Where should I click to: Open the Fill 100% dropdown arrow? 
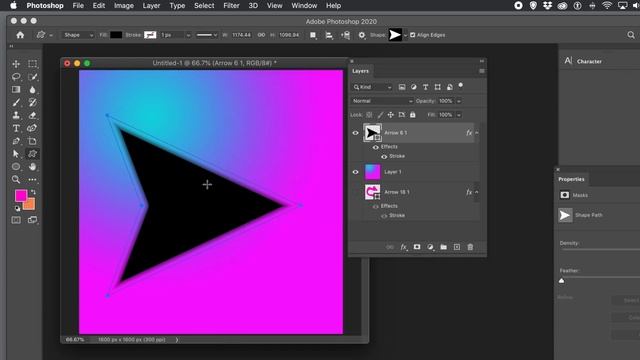pyautogui.click(x=459, y=115)
